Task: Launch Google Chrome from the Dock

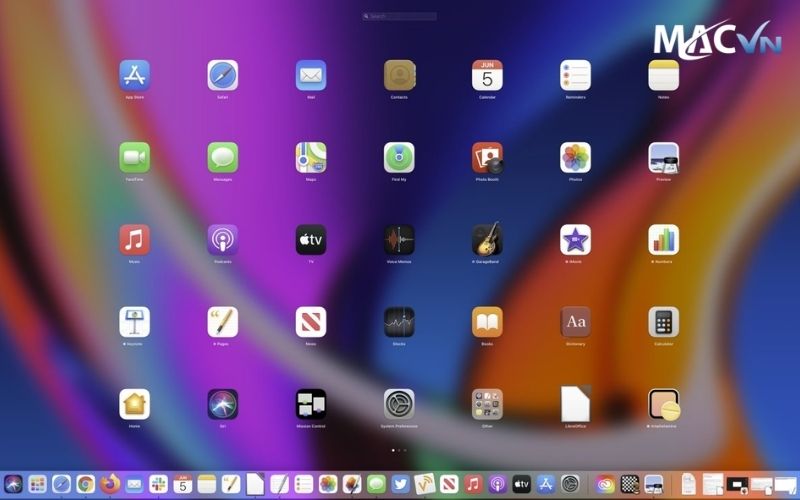Action: 86,484
